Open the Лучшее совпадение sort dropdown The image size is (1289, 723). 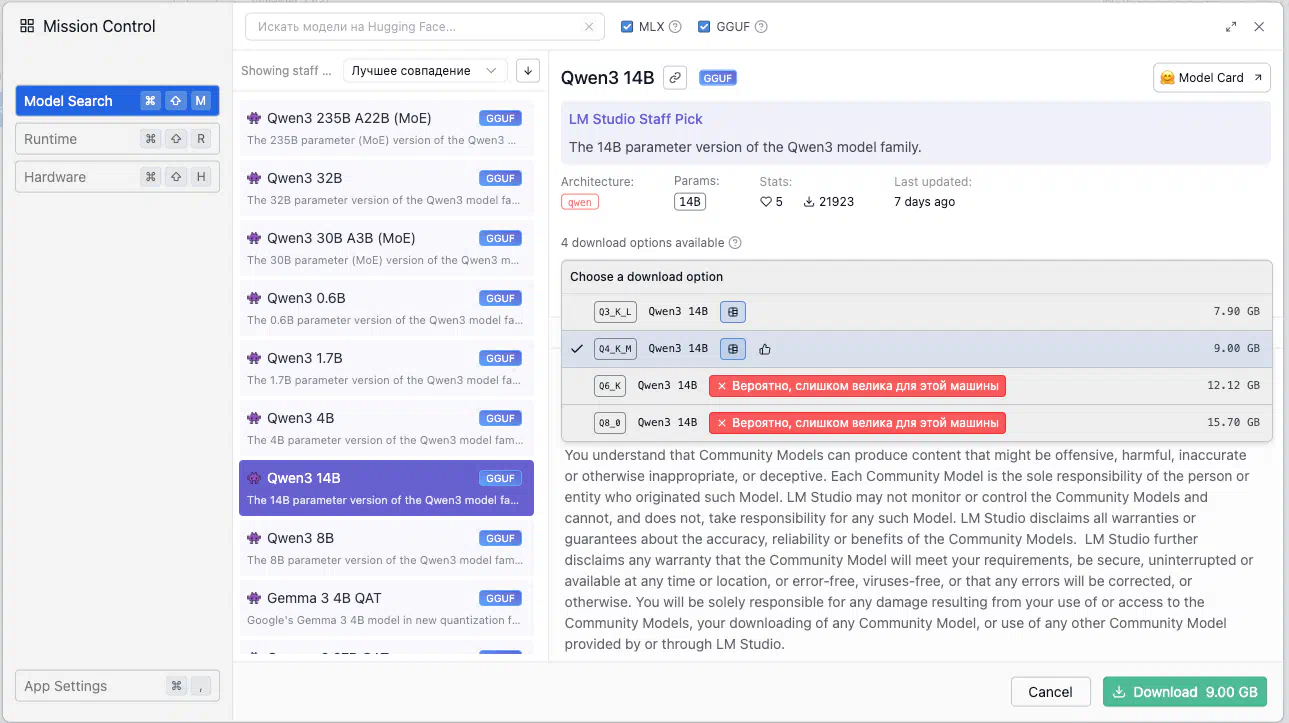pos(425,71)
